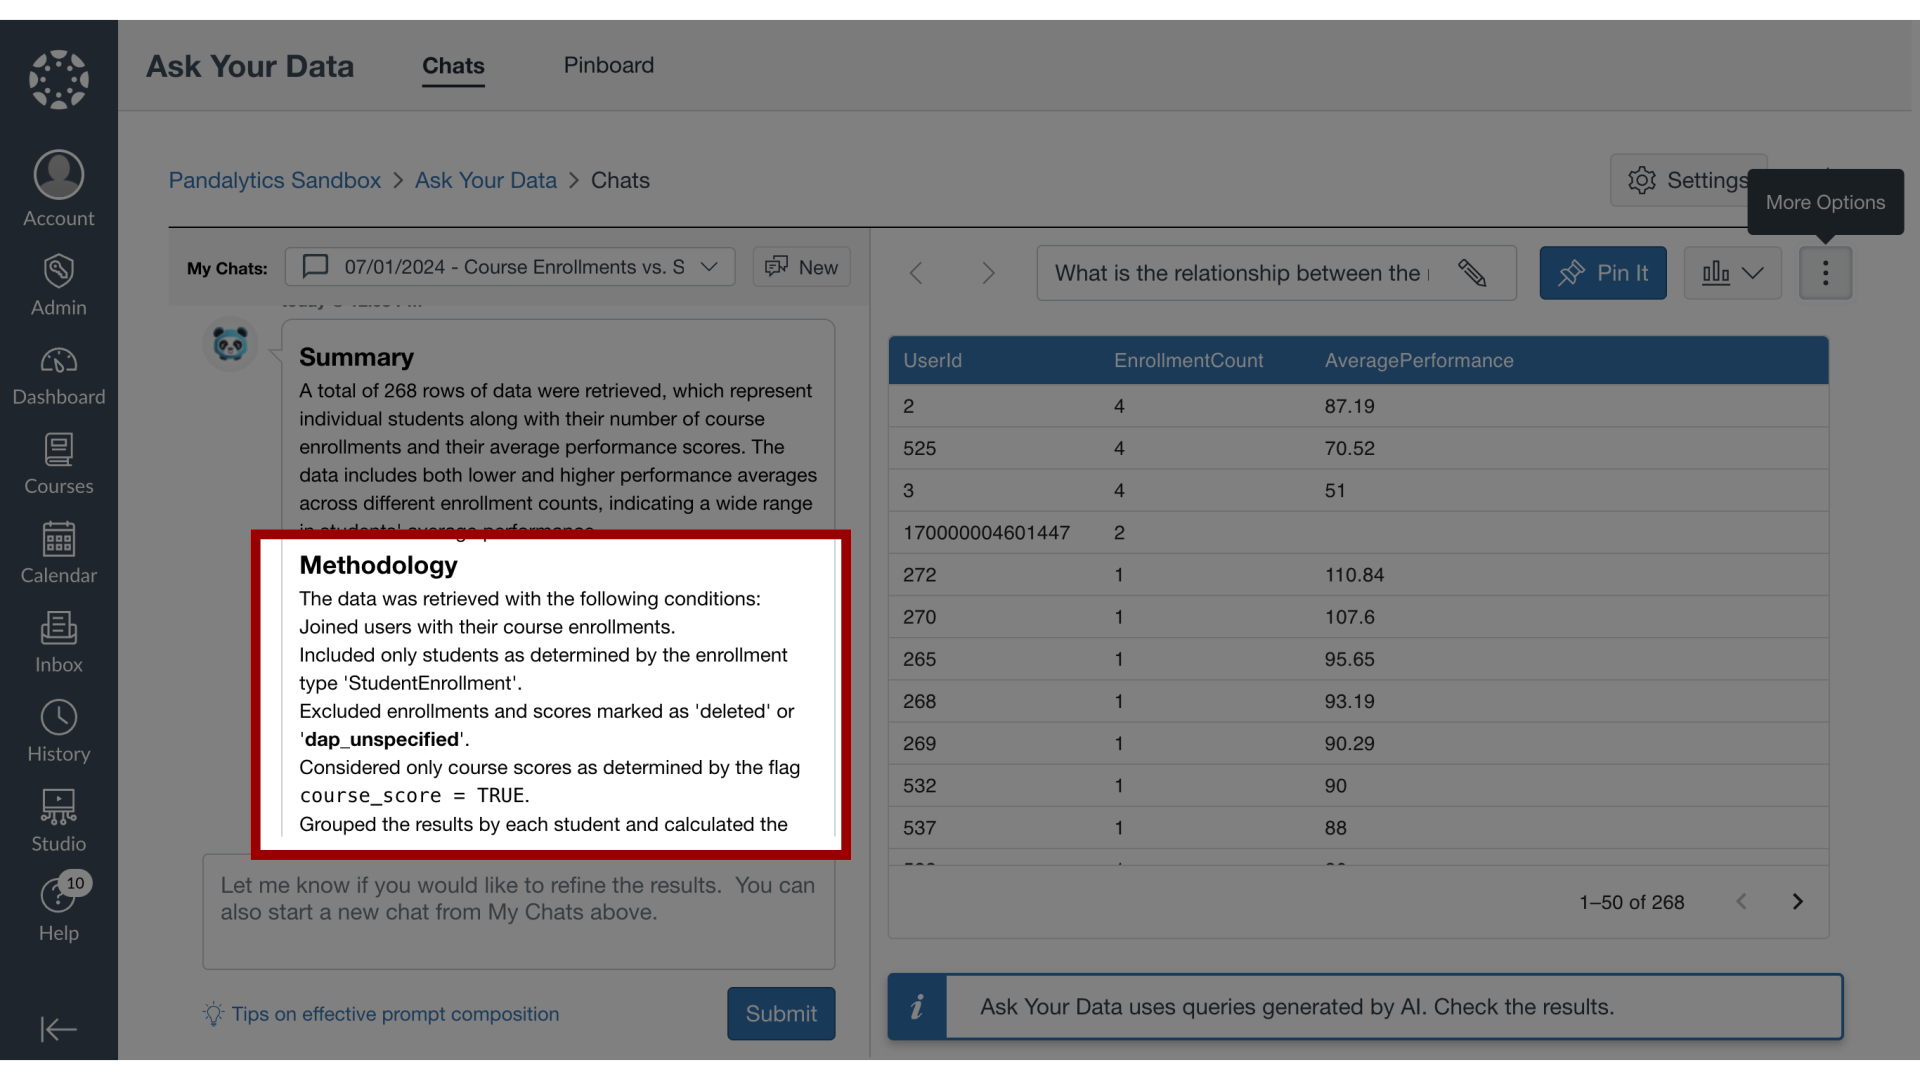Click the Ask Your Data breadcrumb link
This screenshot has height=1080, width=1920.
coord(485,179)
